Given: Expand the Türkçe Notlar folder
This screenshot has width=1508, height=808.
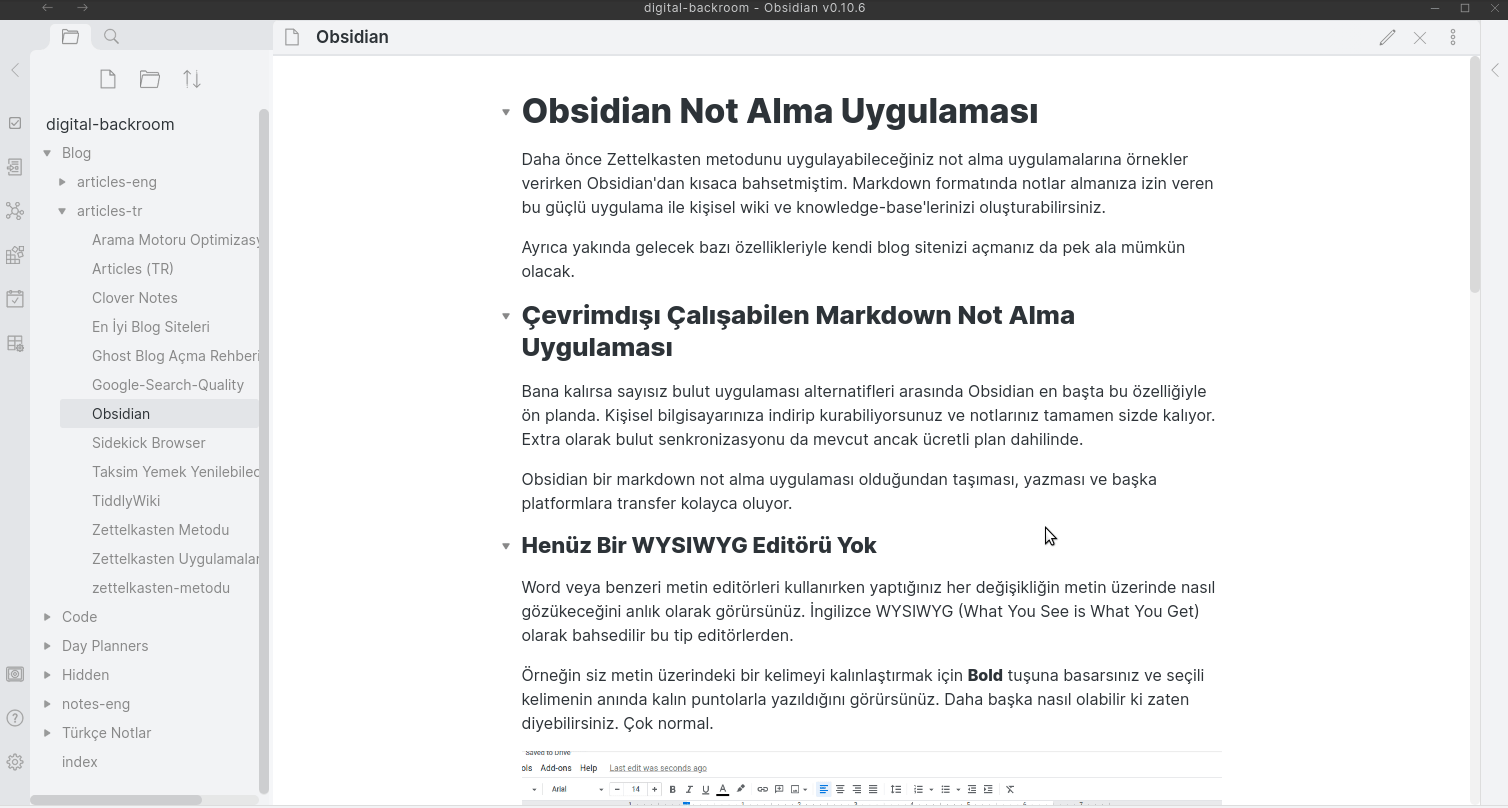Looking at the screenshot, I should 47,733.
